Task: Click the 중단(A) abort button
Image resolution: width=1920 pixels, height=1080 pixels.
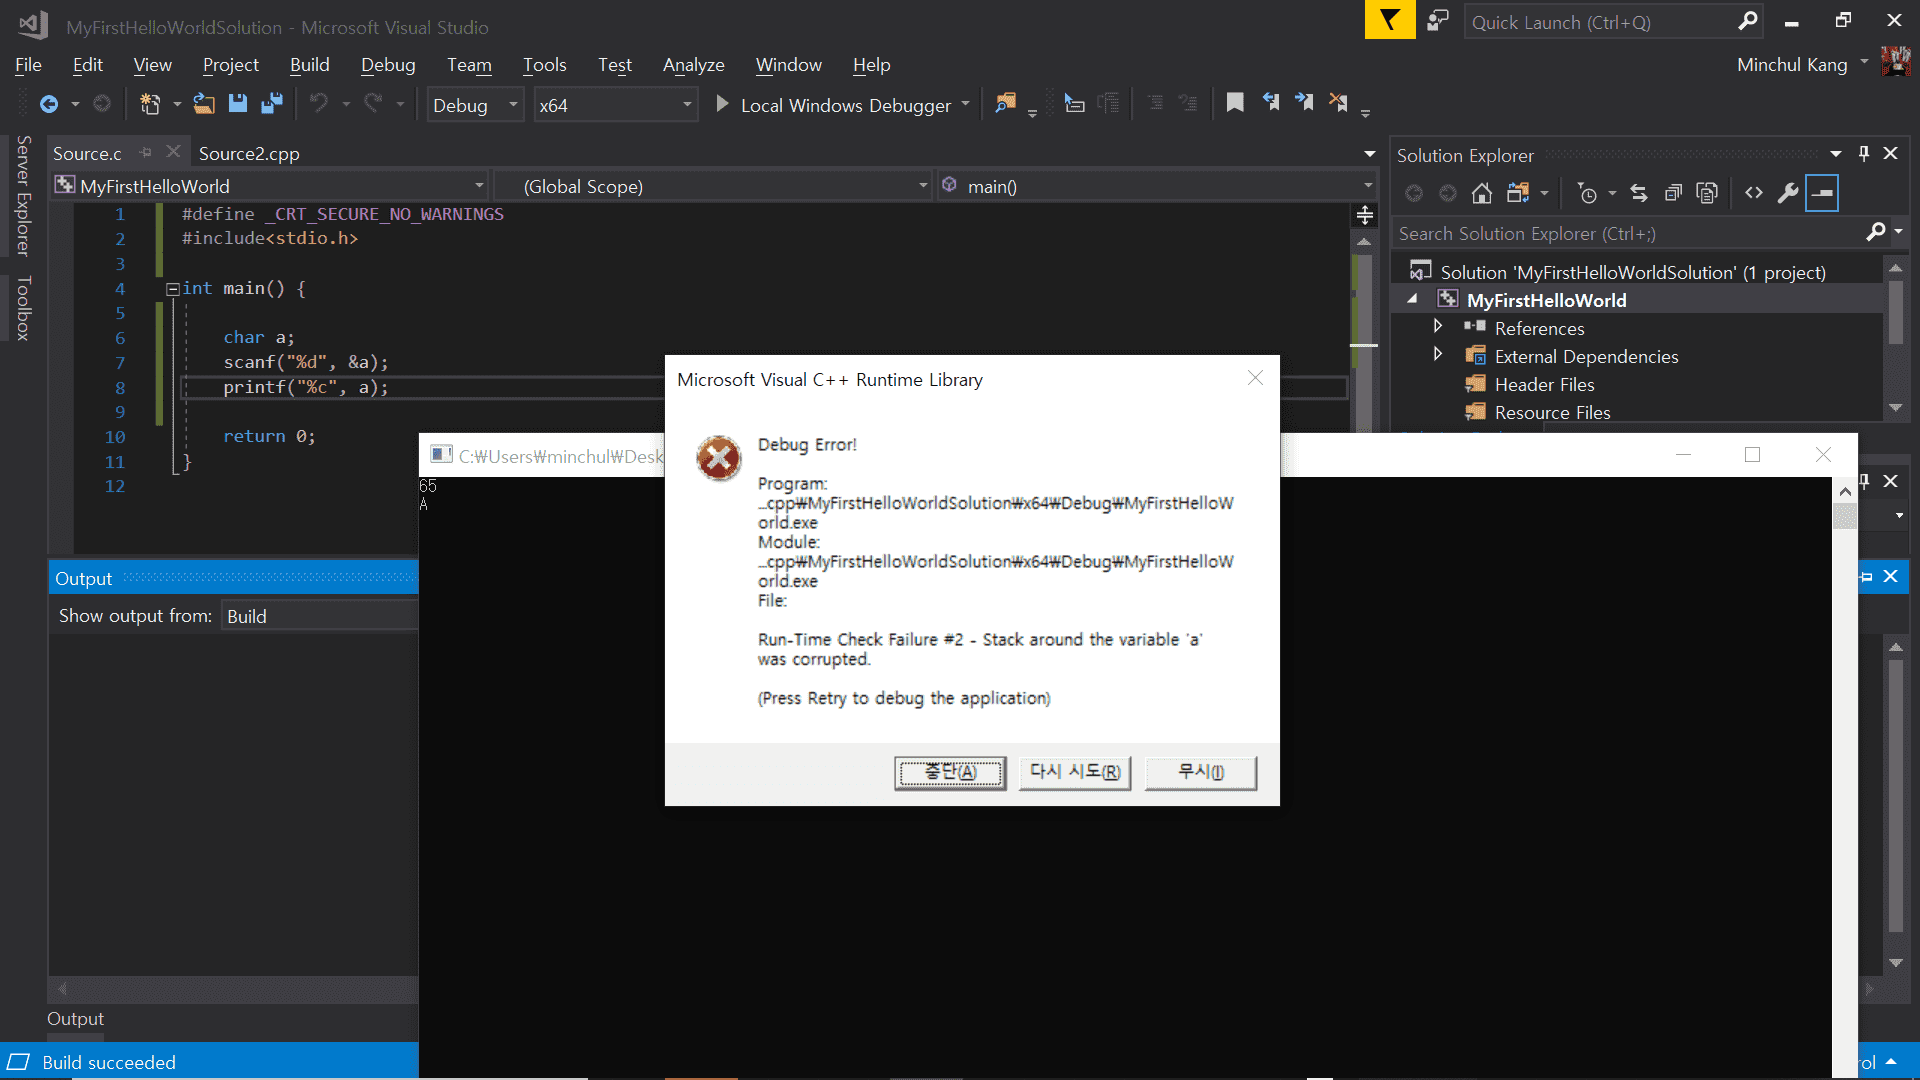Action: coord(950,772)
